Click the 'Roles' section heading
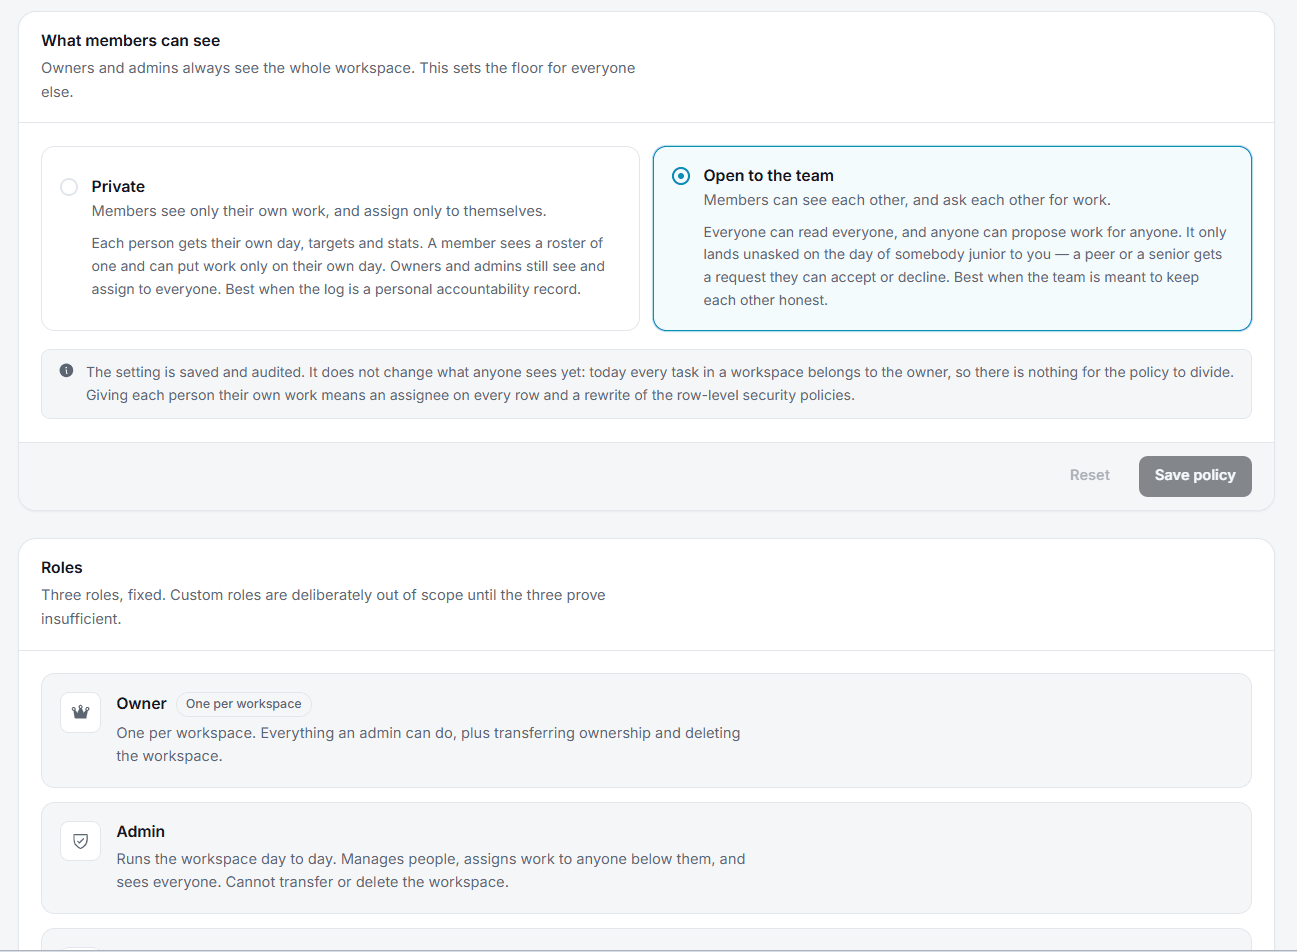Viewport: 1297px width, 952px height. [62, 568]
